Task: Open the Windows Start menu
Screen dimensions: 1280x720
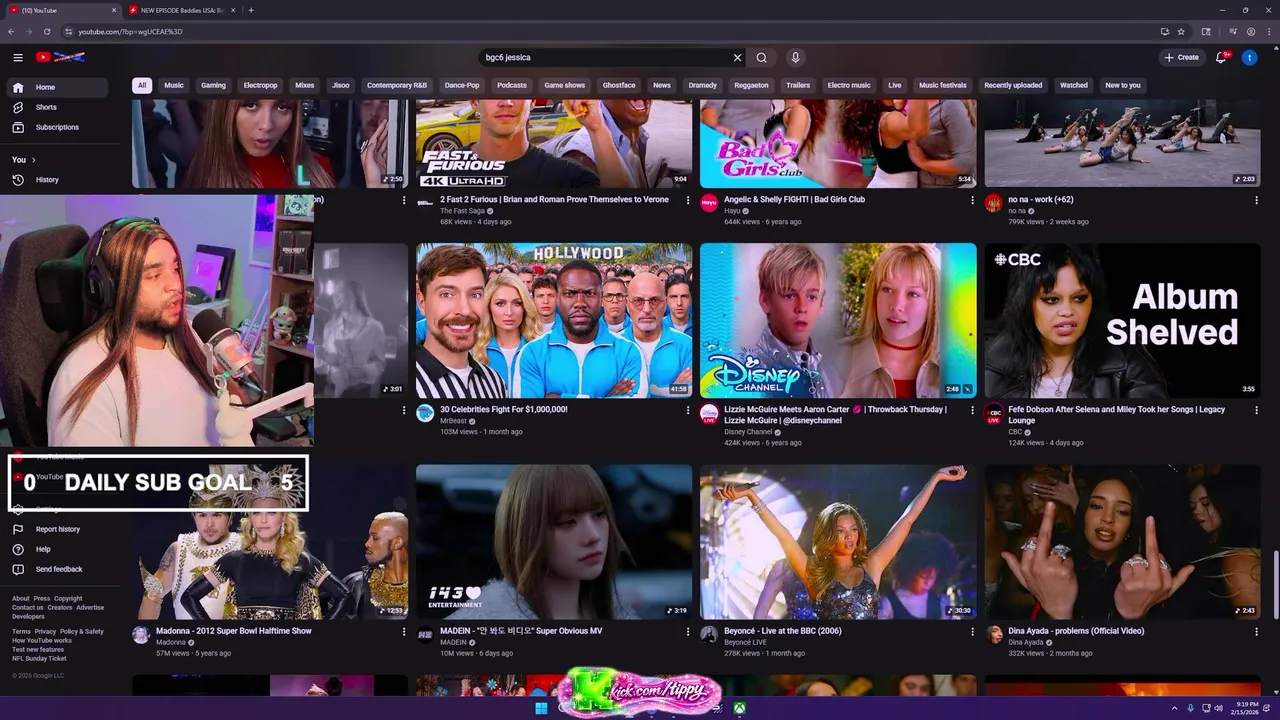Action: point(541,708)
